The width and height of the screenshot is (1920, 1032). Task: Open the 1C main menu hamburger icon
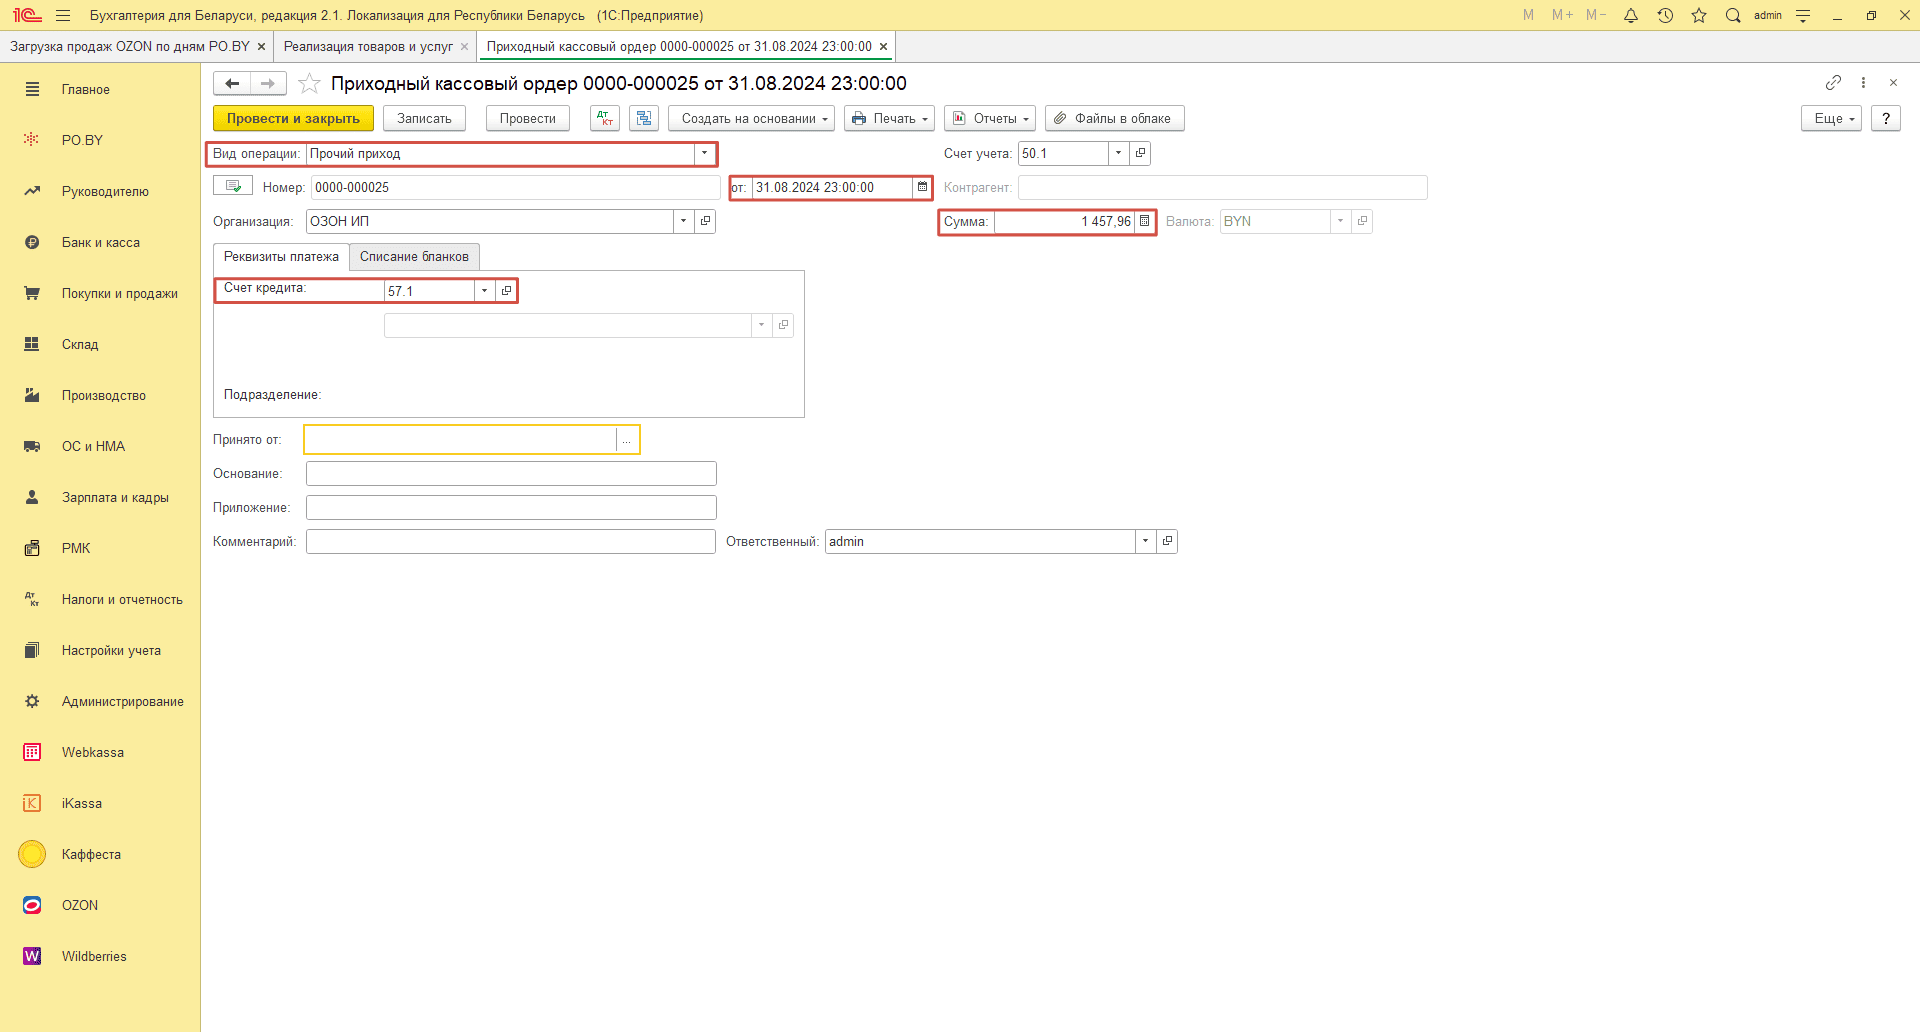tap(63, 15)
